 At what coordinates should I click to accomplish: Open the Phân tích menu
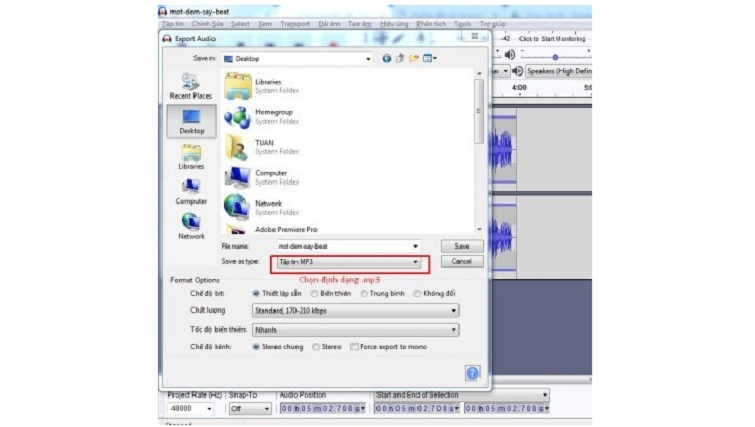431,23
